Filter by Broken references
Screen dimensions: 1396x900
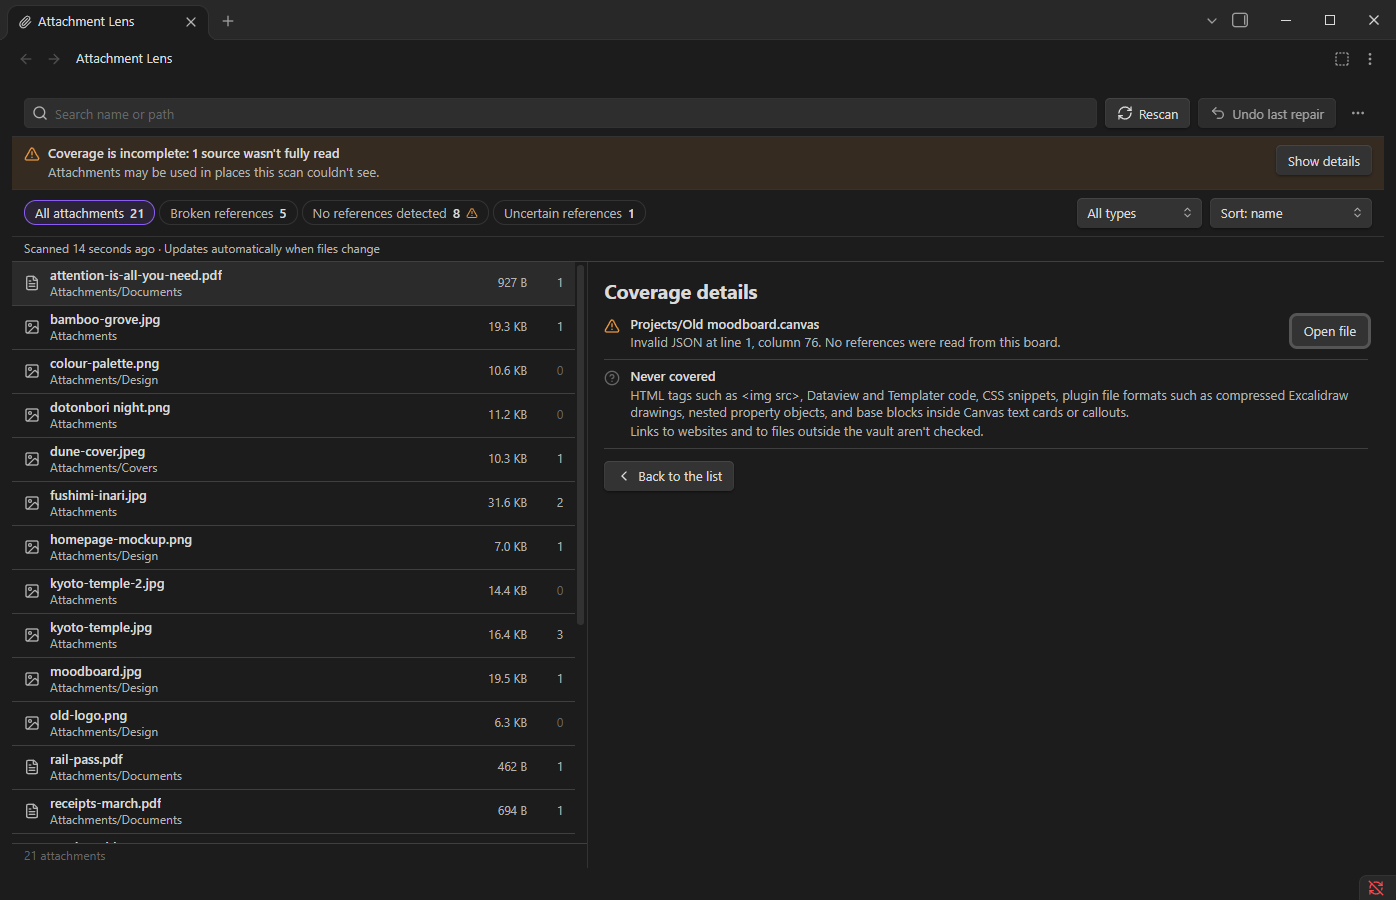click(228, 213)
